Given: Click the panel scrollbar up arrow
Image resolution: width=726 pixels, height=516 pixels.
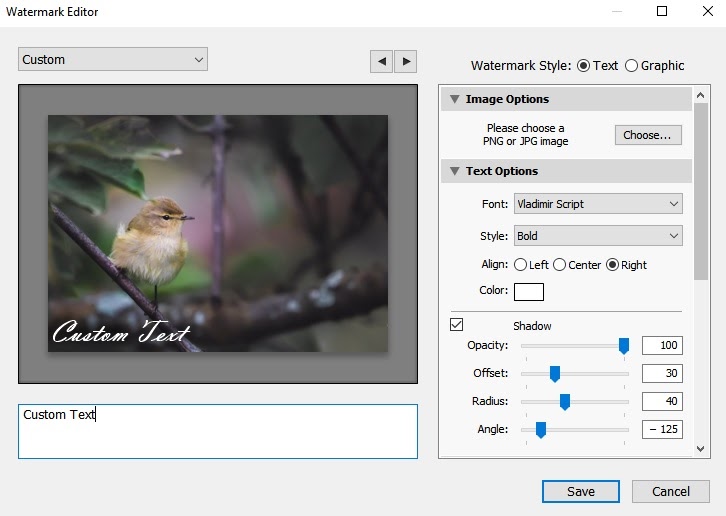Looking at the screenshot, I should click(701, 95).
